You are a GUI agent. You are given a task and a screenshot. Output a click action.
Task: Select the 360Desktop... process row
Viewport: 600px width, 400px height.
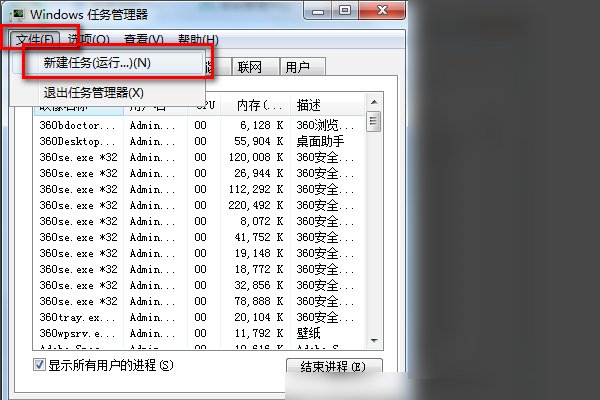[x=199, y=141]
